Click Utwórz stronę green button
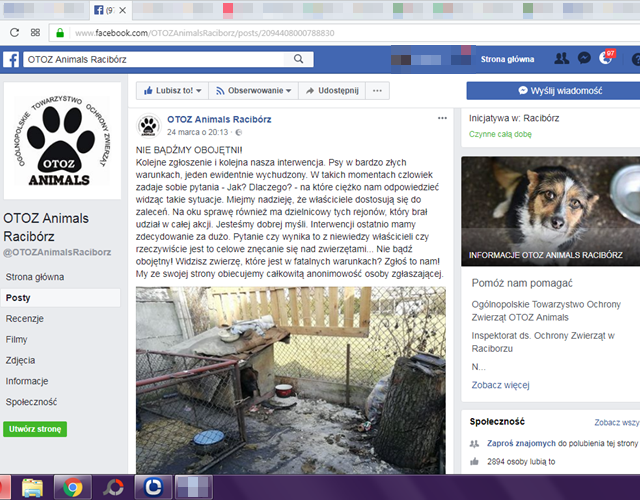 (x=35, y=429)
